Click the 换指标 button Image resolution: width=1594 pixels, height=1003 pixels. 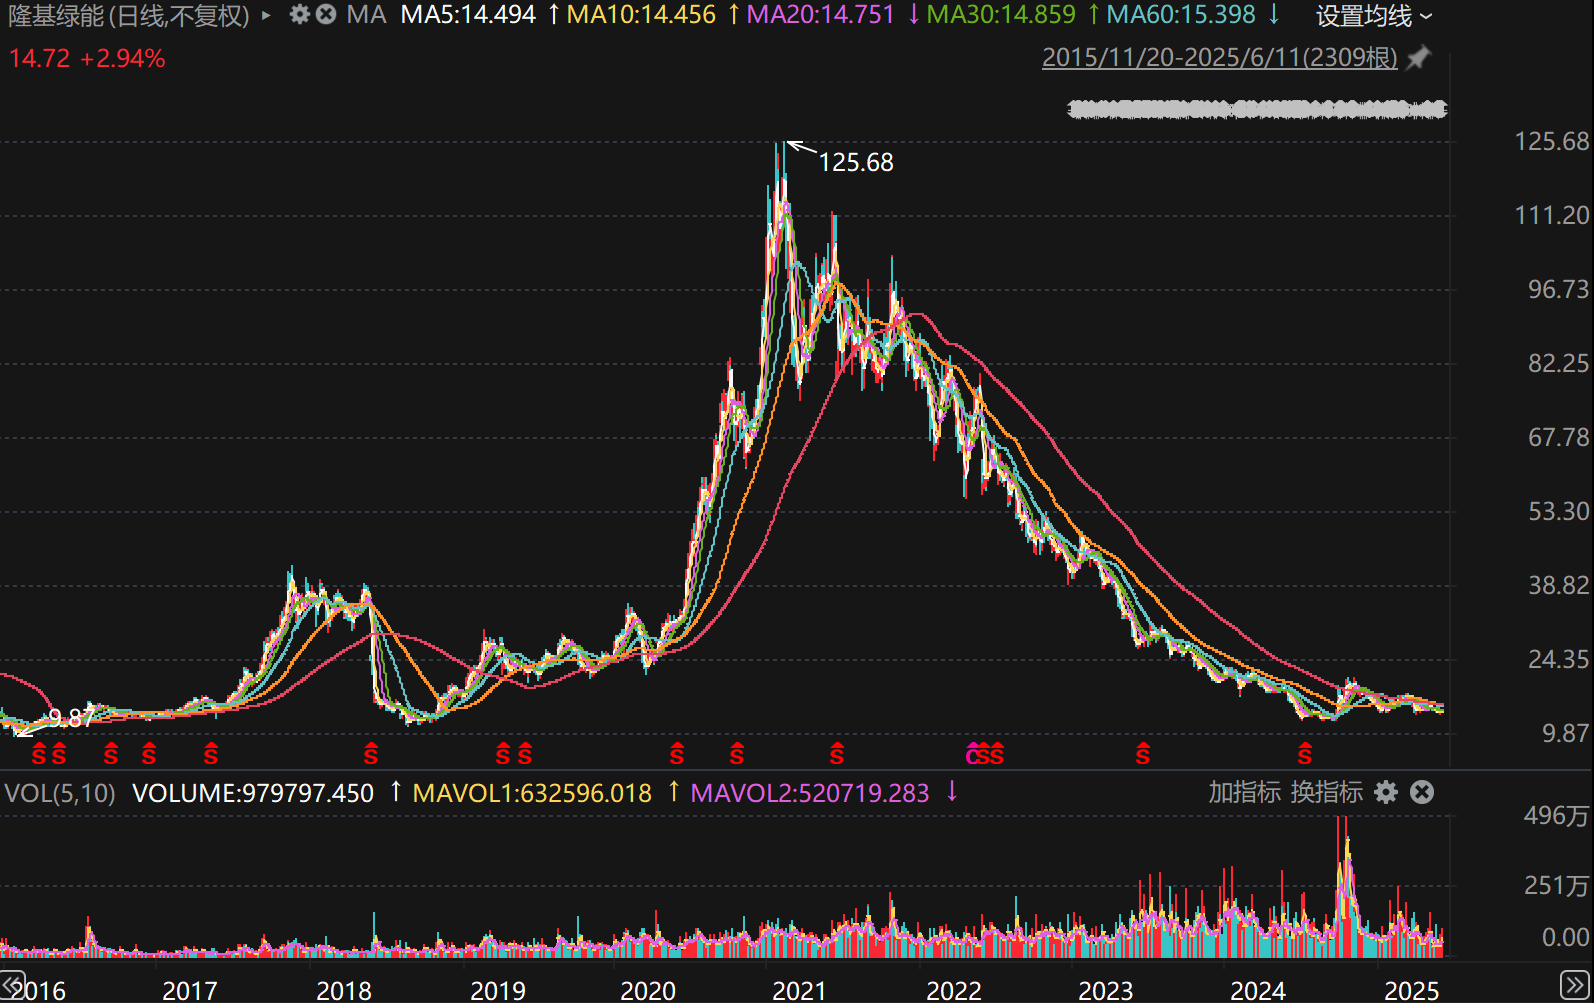tap(1326, 792)
